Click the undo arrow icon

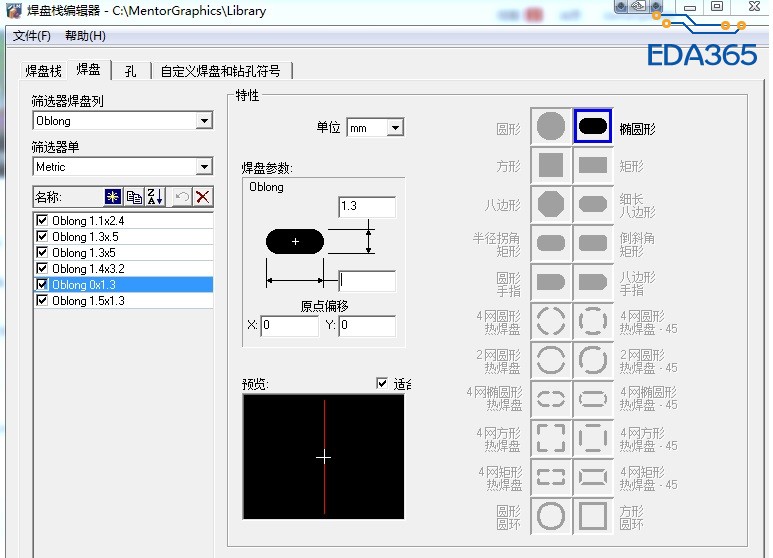(182, 197)
